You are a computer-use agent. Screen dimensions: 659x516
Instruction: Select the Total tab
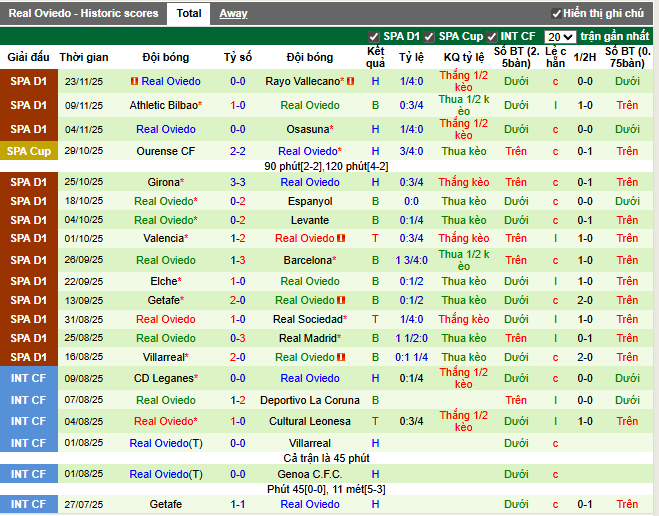[x=188, y=13]
